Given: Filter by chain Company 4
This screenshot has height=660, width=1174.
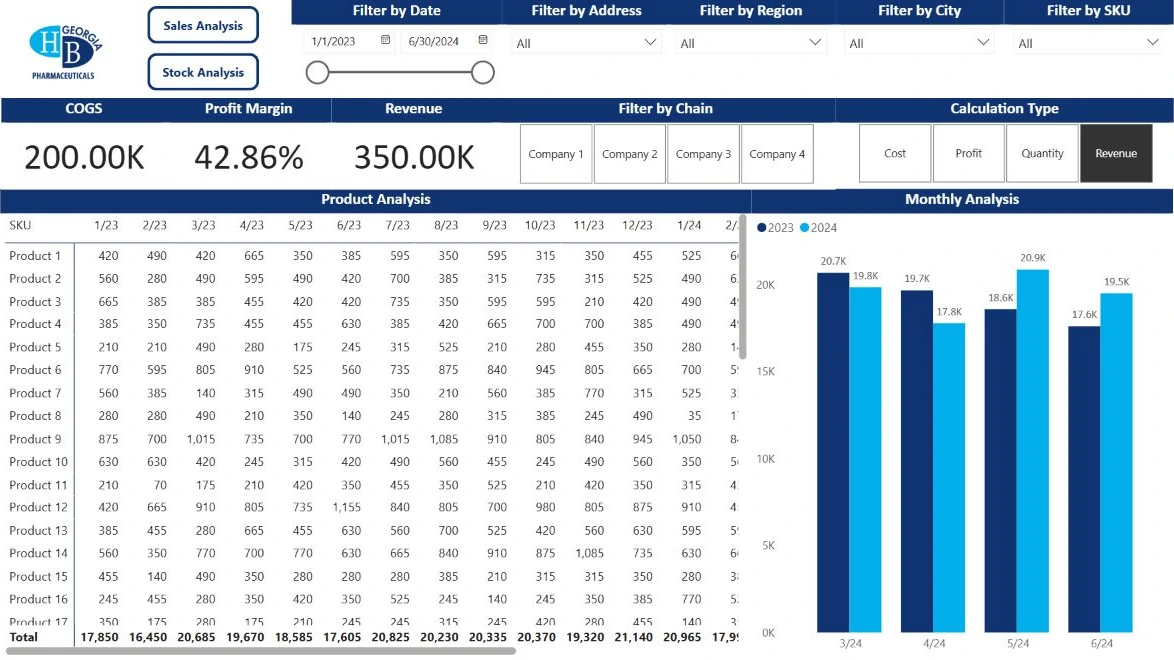Looking at the screenshot, I should coord(777,154).
